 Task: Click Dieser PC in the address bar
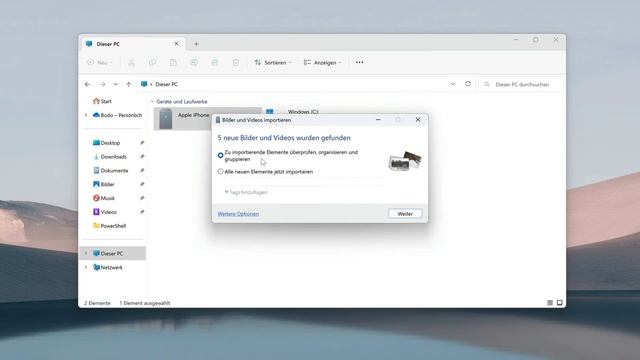point(167,84)
